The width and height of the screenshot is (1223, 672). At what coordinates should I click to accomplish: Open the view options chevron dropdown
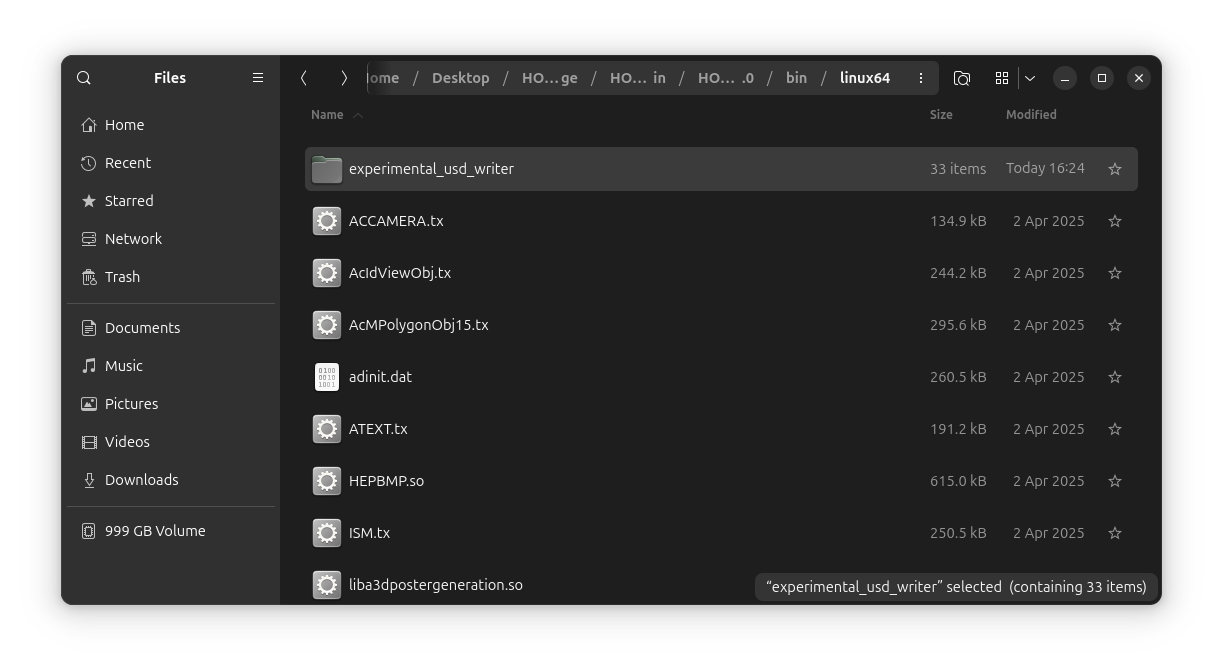(x=1030, y=77)
